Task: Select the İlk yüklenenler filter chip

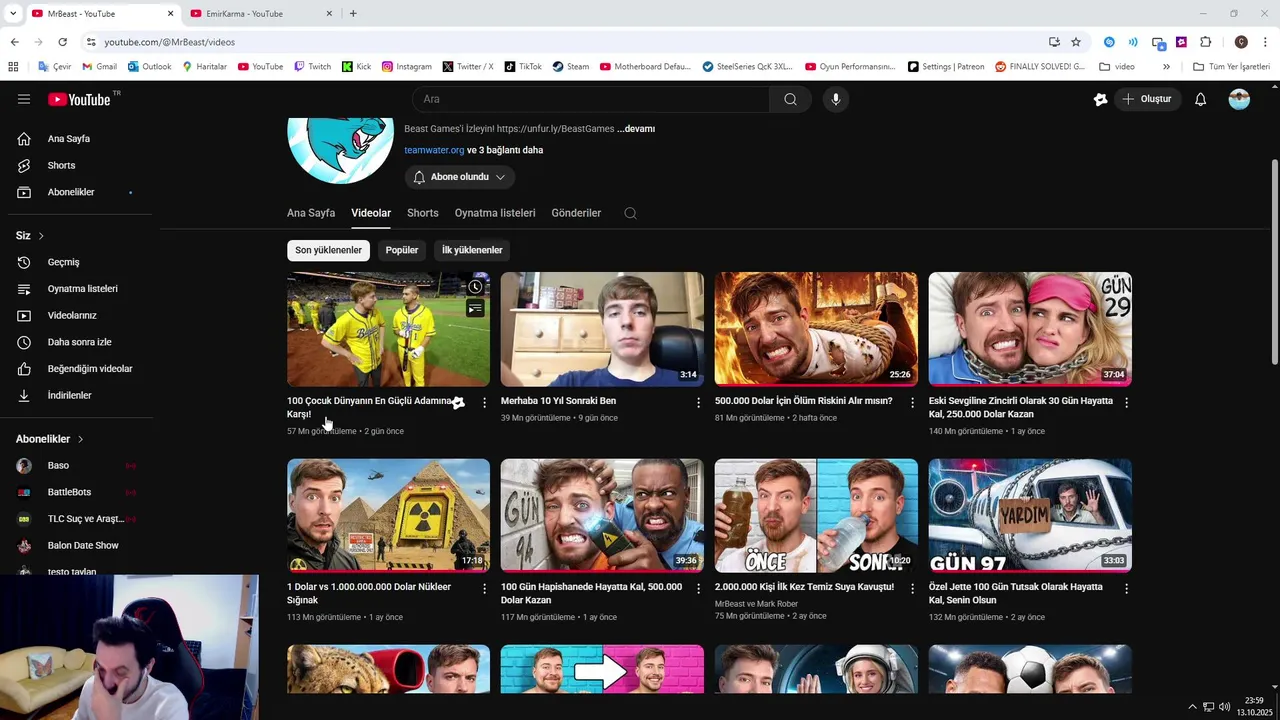Action: tap(472, 250)
